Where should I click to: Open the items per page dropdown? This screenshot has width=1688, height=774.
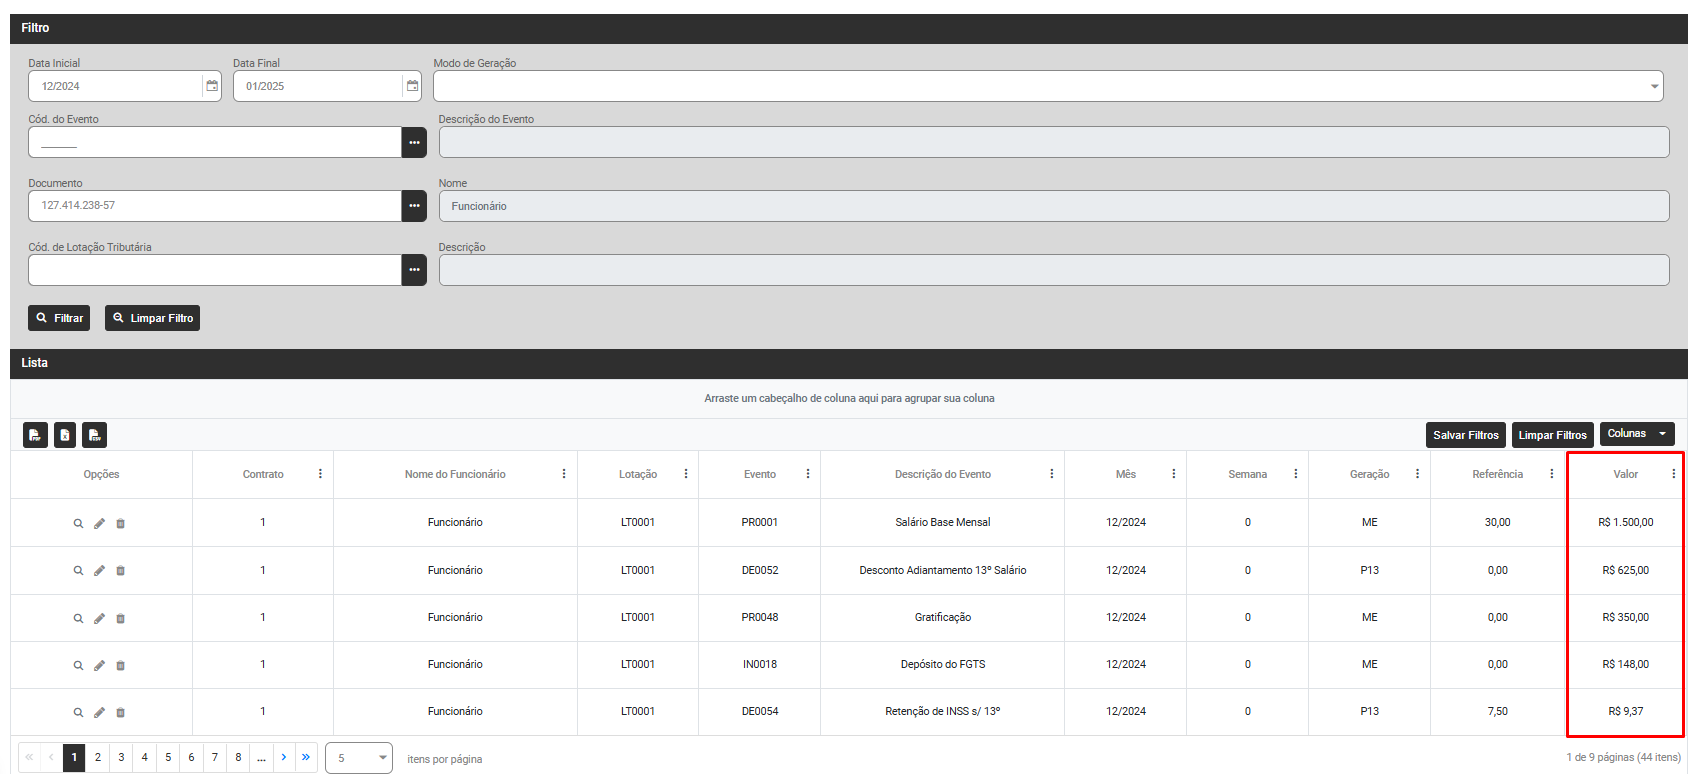tap(359, 758)
